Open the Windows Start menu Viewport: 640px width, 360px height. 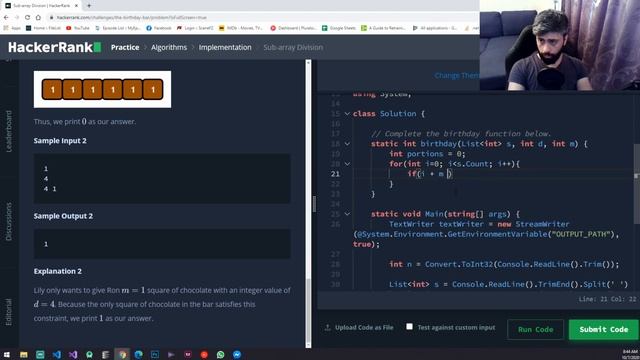click(7, 354)
